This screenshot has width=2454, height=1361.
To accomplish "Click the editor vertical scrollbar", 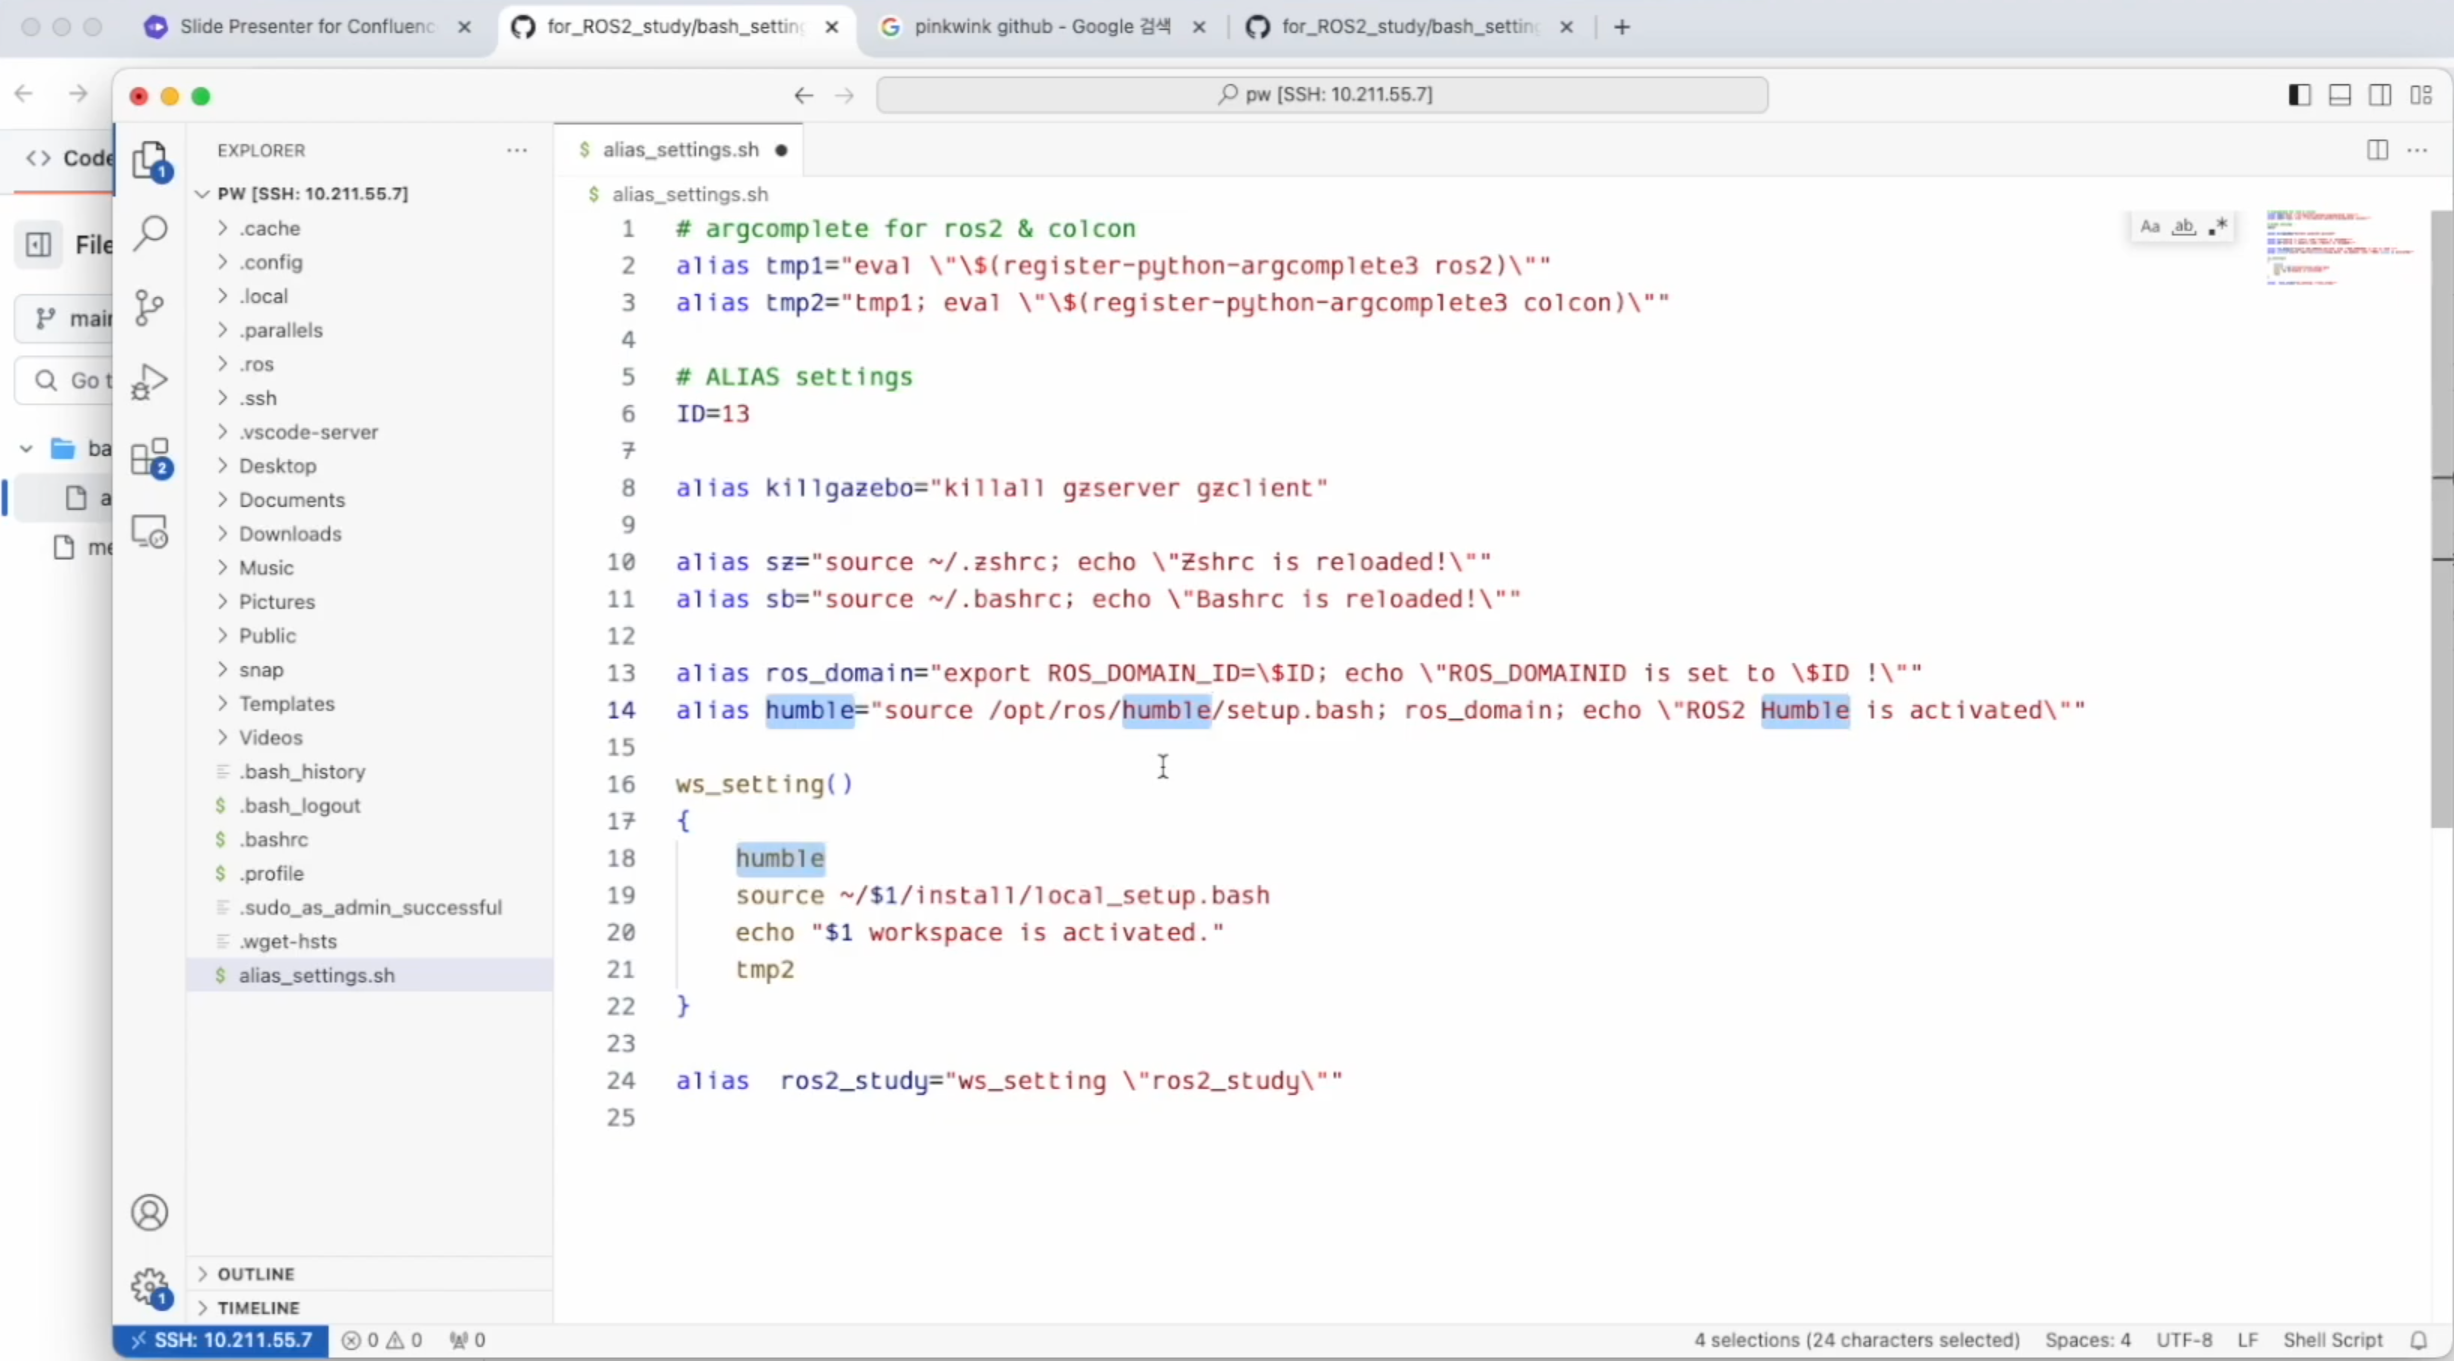I will pos(2441,520).
